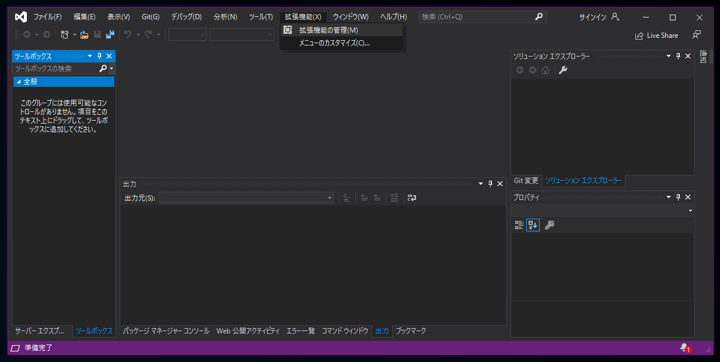Switch to the エラー一覧 tab
Image resolution: width=720 pixels, height=362 pixels.
point(301,331)
